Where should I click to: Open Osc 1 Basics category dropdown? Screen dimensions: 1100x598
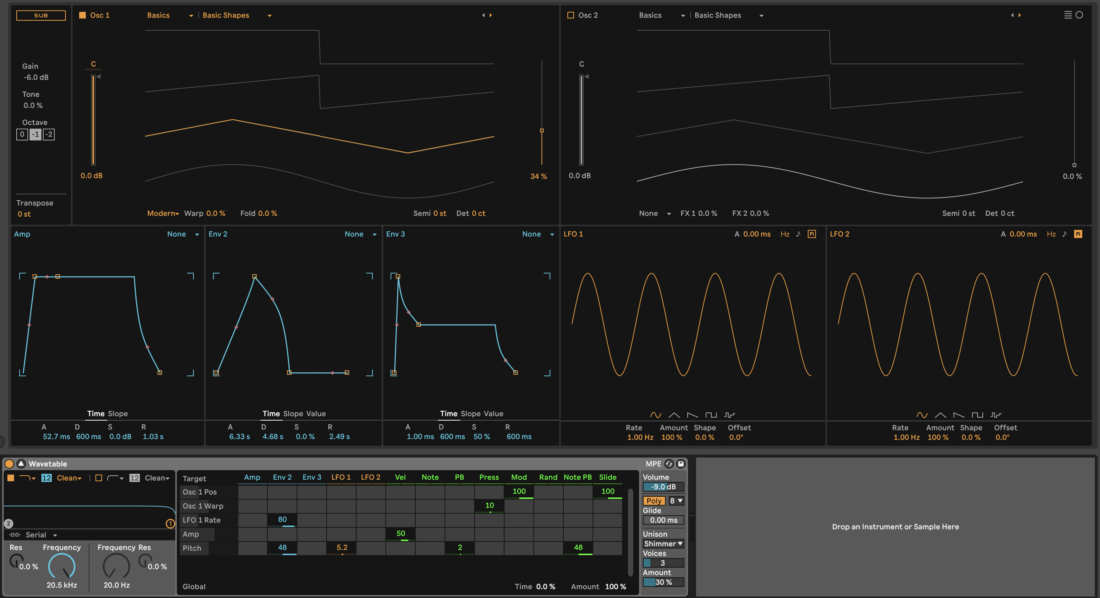click(x=170, y=15)
